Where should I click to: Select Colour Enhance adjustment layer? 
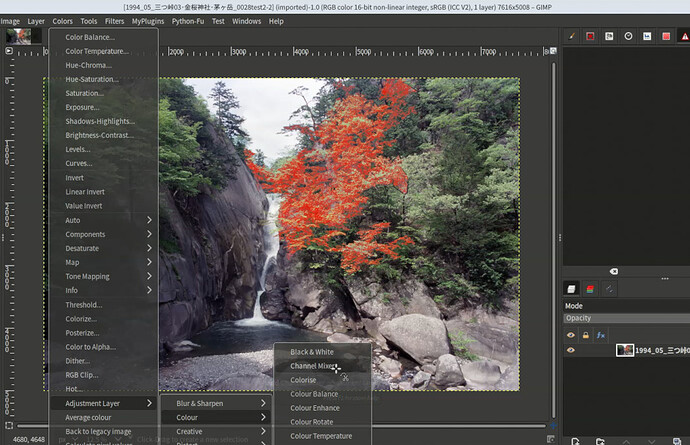pyautogui.click(x=323, y=408)
